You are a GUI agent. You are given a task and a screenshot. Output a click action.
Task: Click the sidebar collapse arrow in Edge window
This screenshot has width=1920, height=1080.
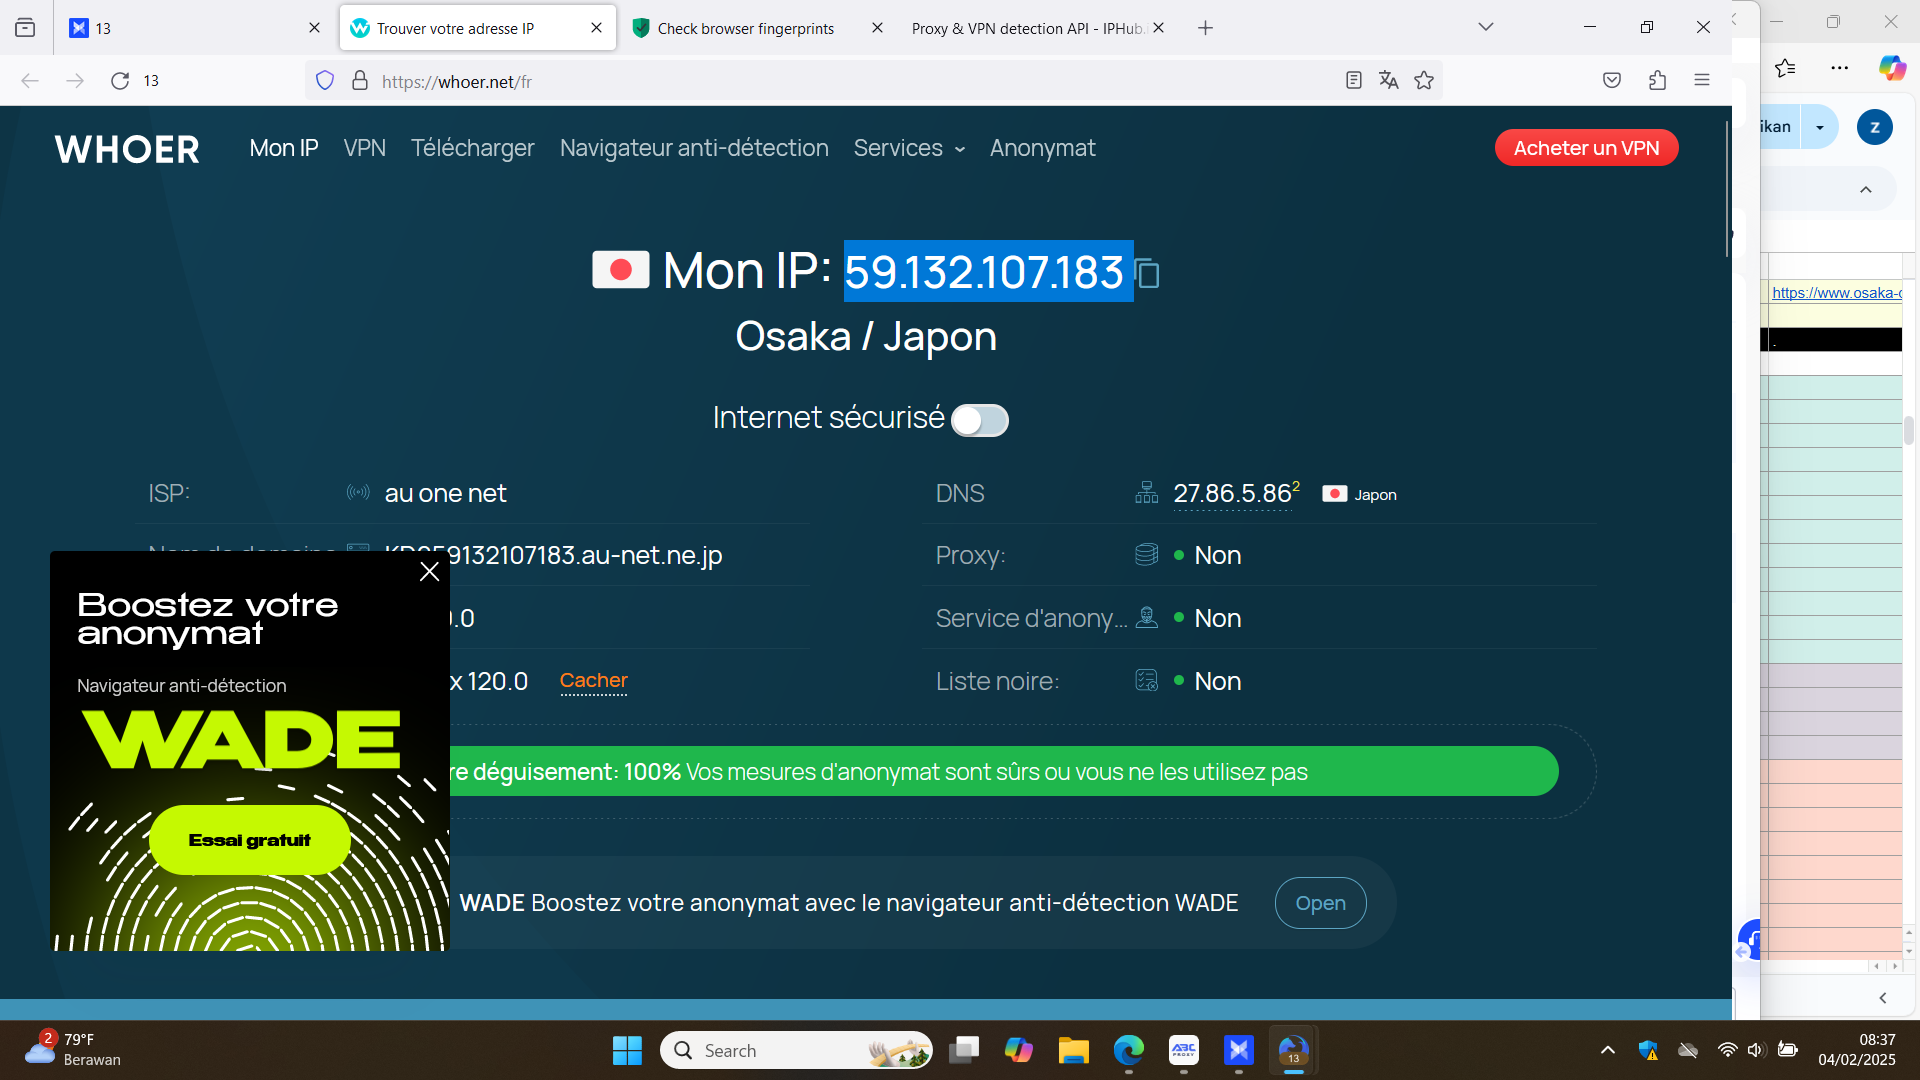pos(1883,998)
